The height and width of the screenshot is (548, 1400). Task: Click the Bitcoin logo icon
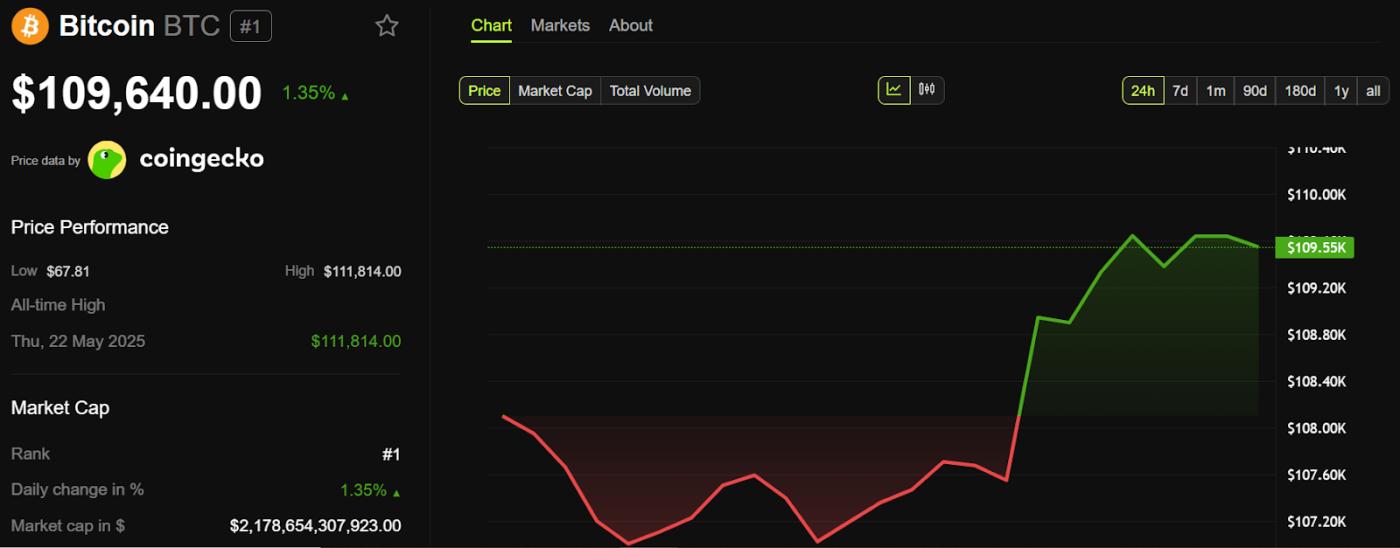30,26
